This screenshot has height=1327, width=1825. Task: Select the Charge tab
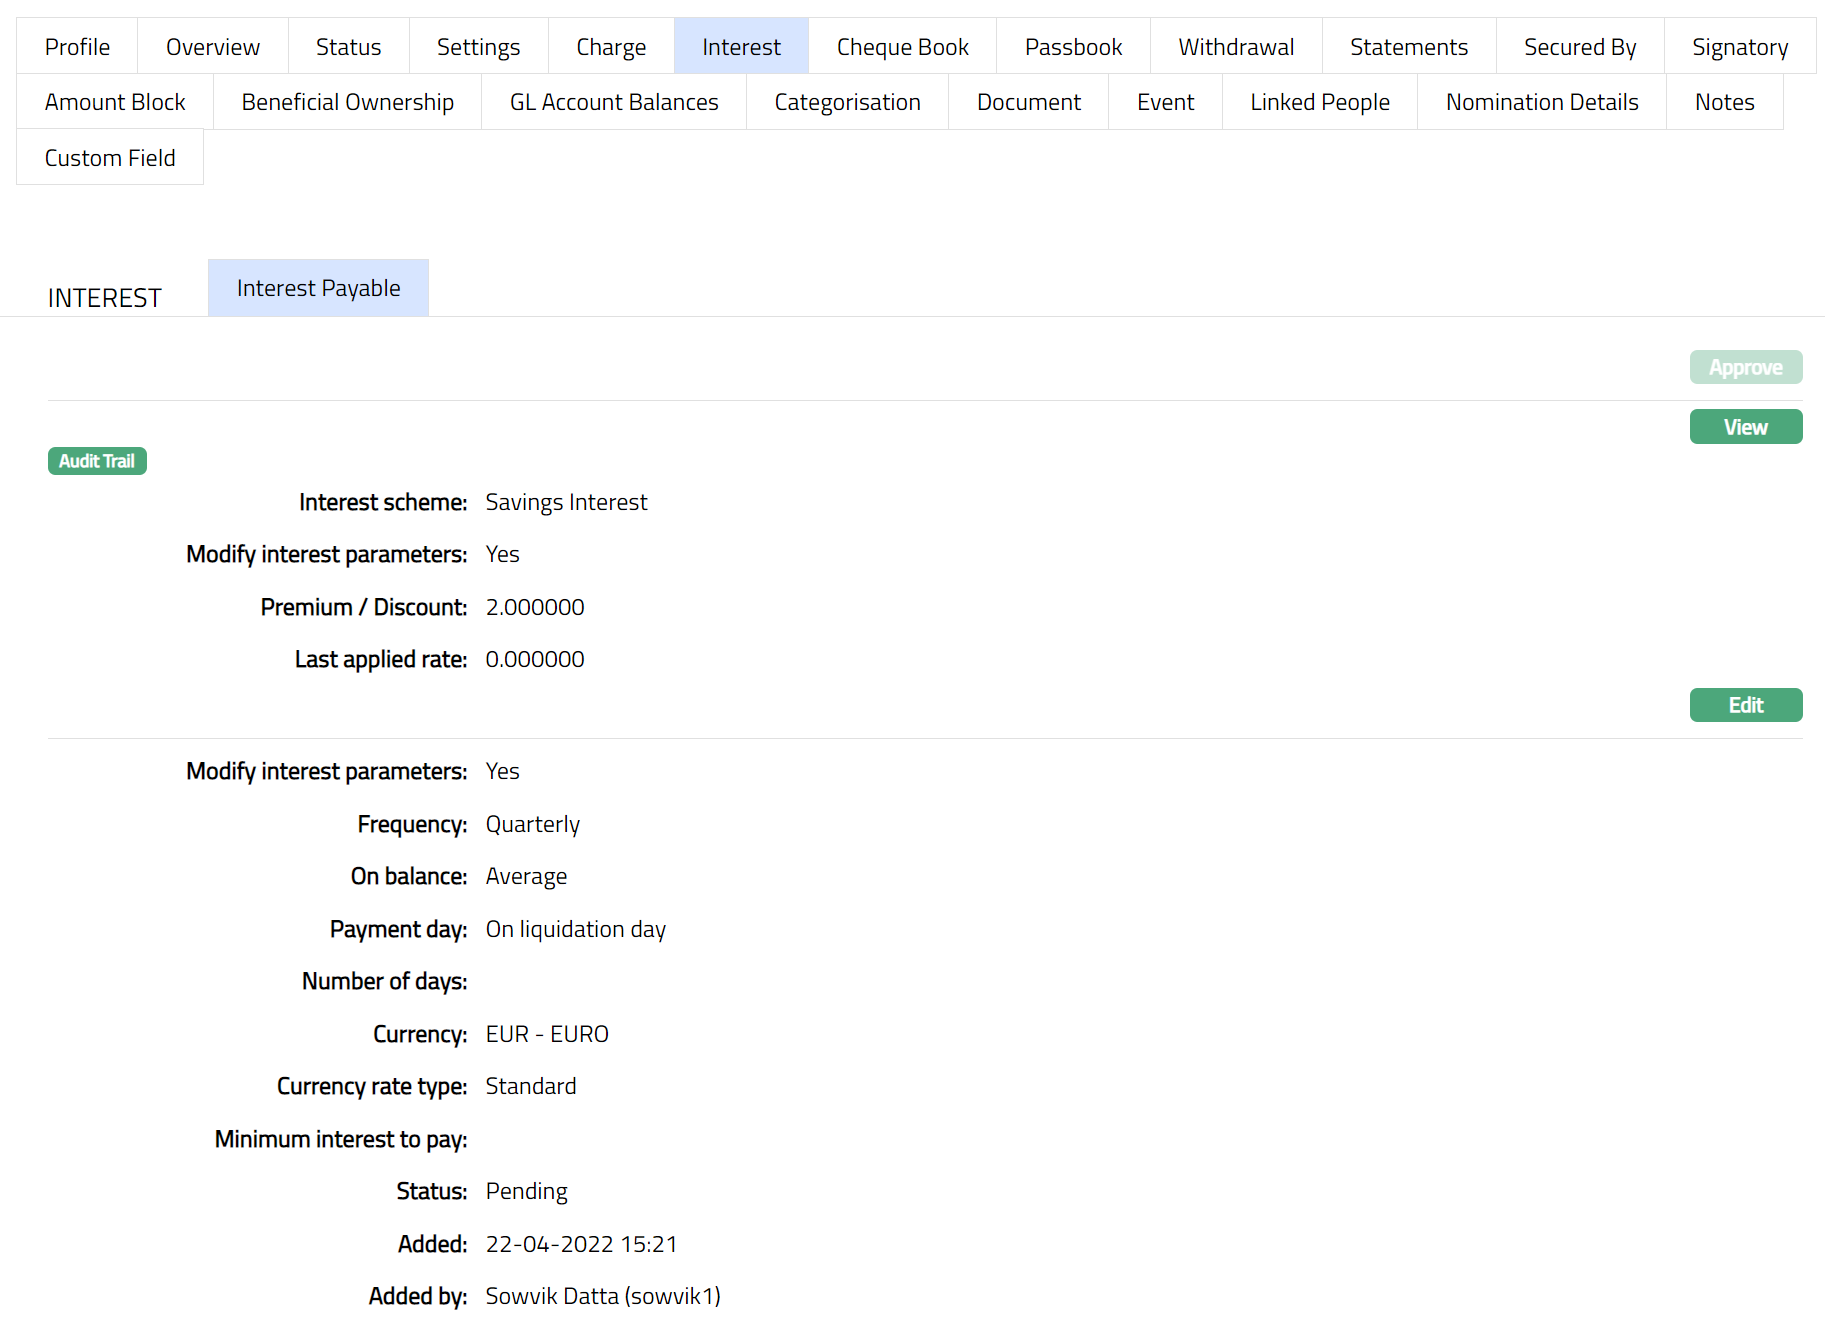[611, 47]
